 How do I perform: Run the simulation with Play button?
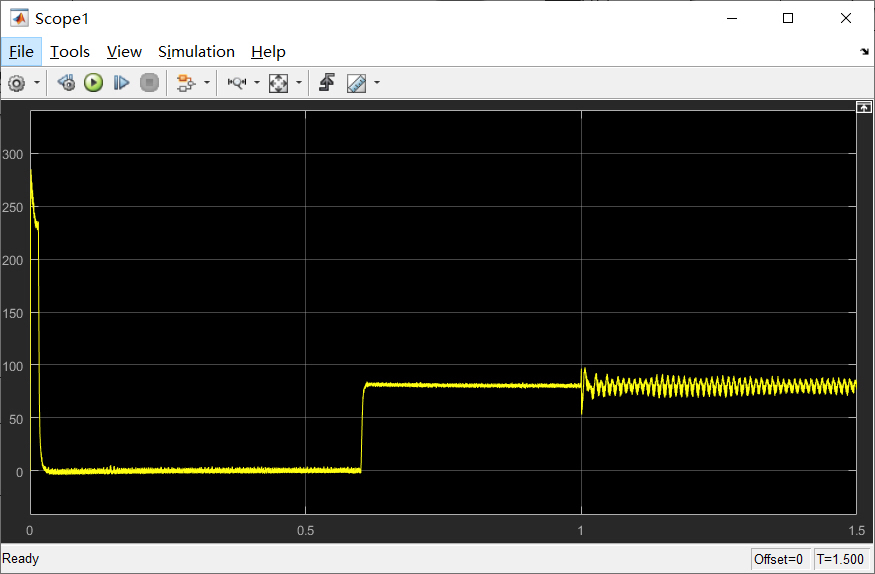point(94,83)
